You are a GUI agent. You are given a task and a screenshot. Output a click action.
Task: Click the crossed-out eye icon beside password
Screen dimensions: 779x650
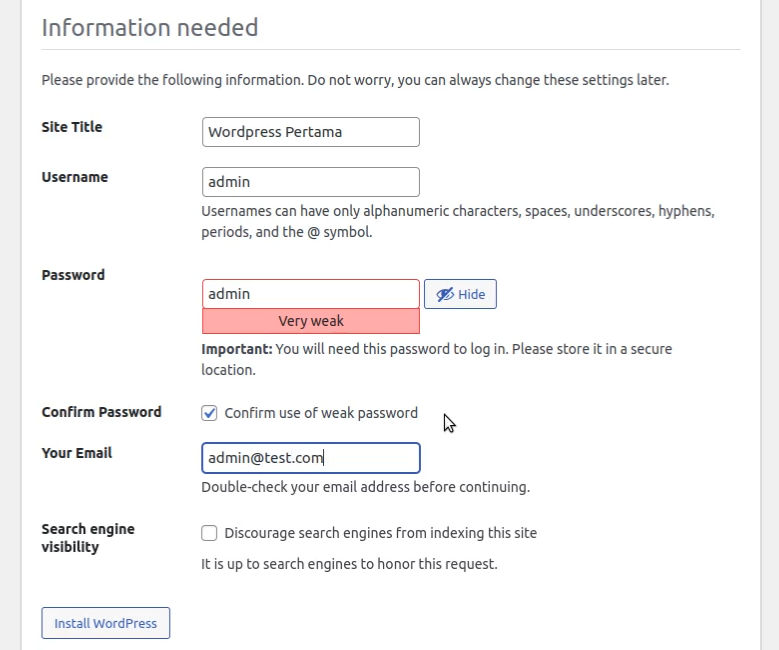coord(445,294)
